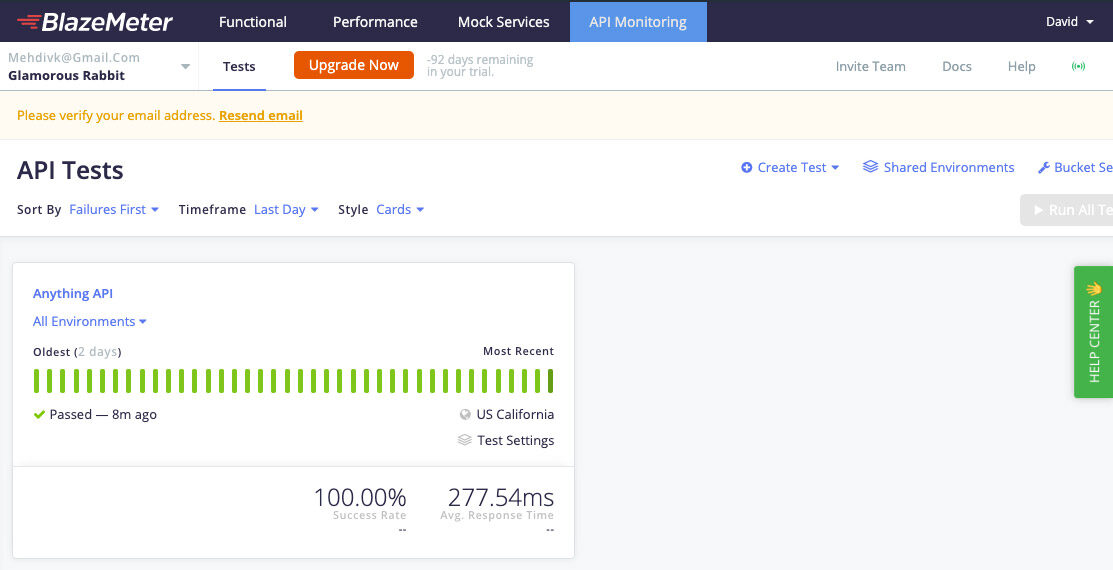The height and width of the screenshot is (570, 1113).
Task: Click the Upgrade Now button
Action: [354, 65]
